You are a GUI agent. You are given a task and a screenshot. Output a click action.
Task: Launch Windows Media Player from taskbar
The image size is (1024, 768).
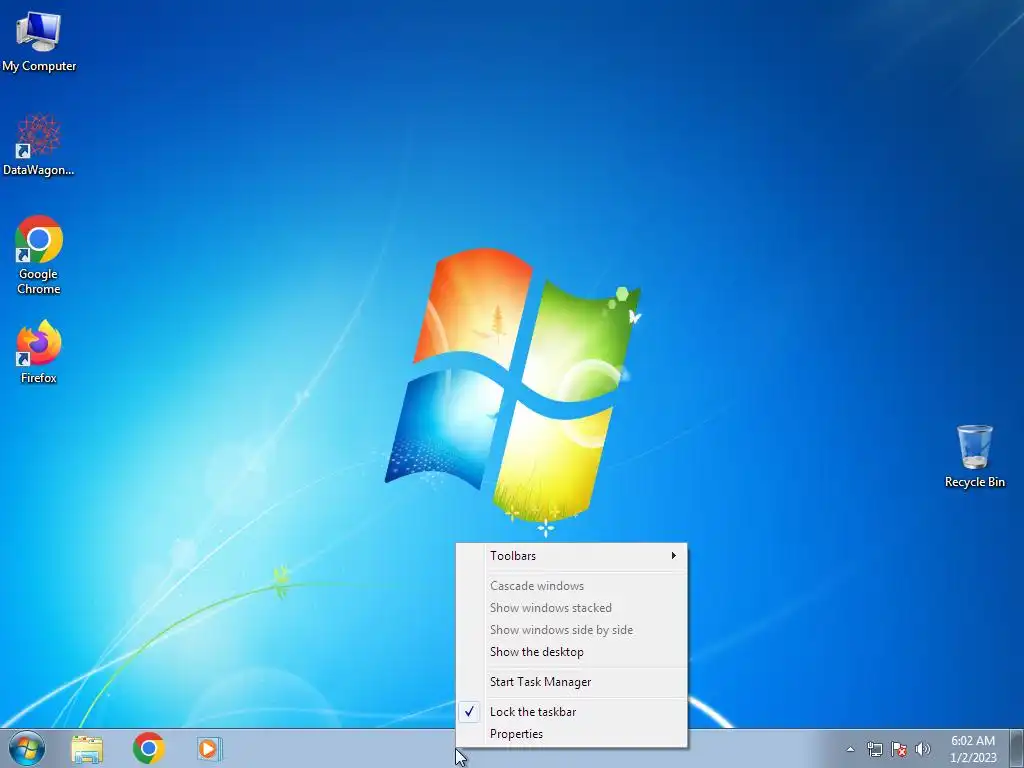(209, 748)
